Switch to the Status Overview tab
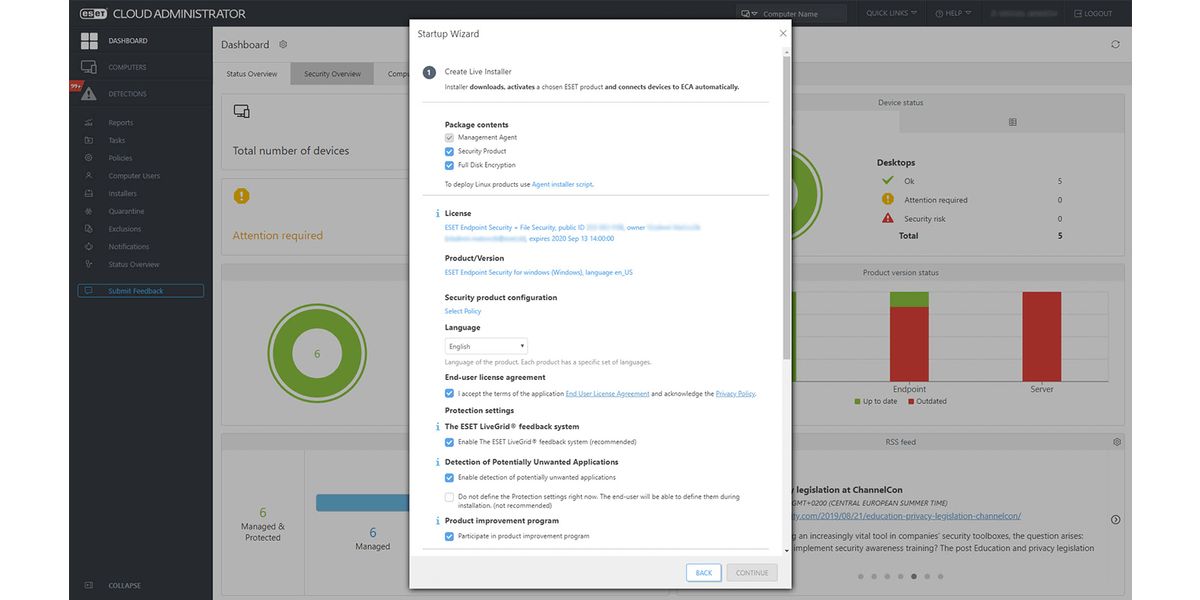Viewport: 1200px width, 600px height. click(252, 74)
